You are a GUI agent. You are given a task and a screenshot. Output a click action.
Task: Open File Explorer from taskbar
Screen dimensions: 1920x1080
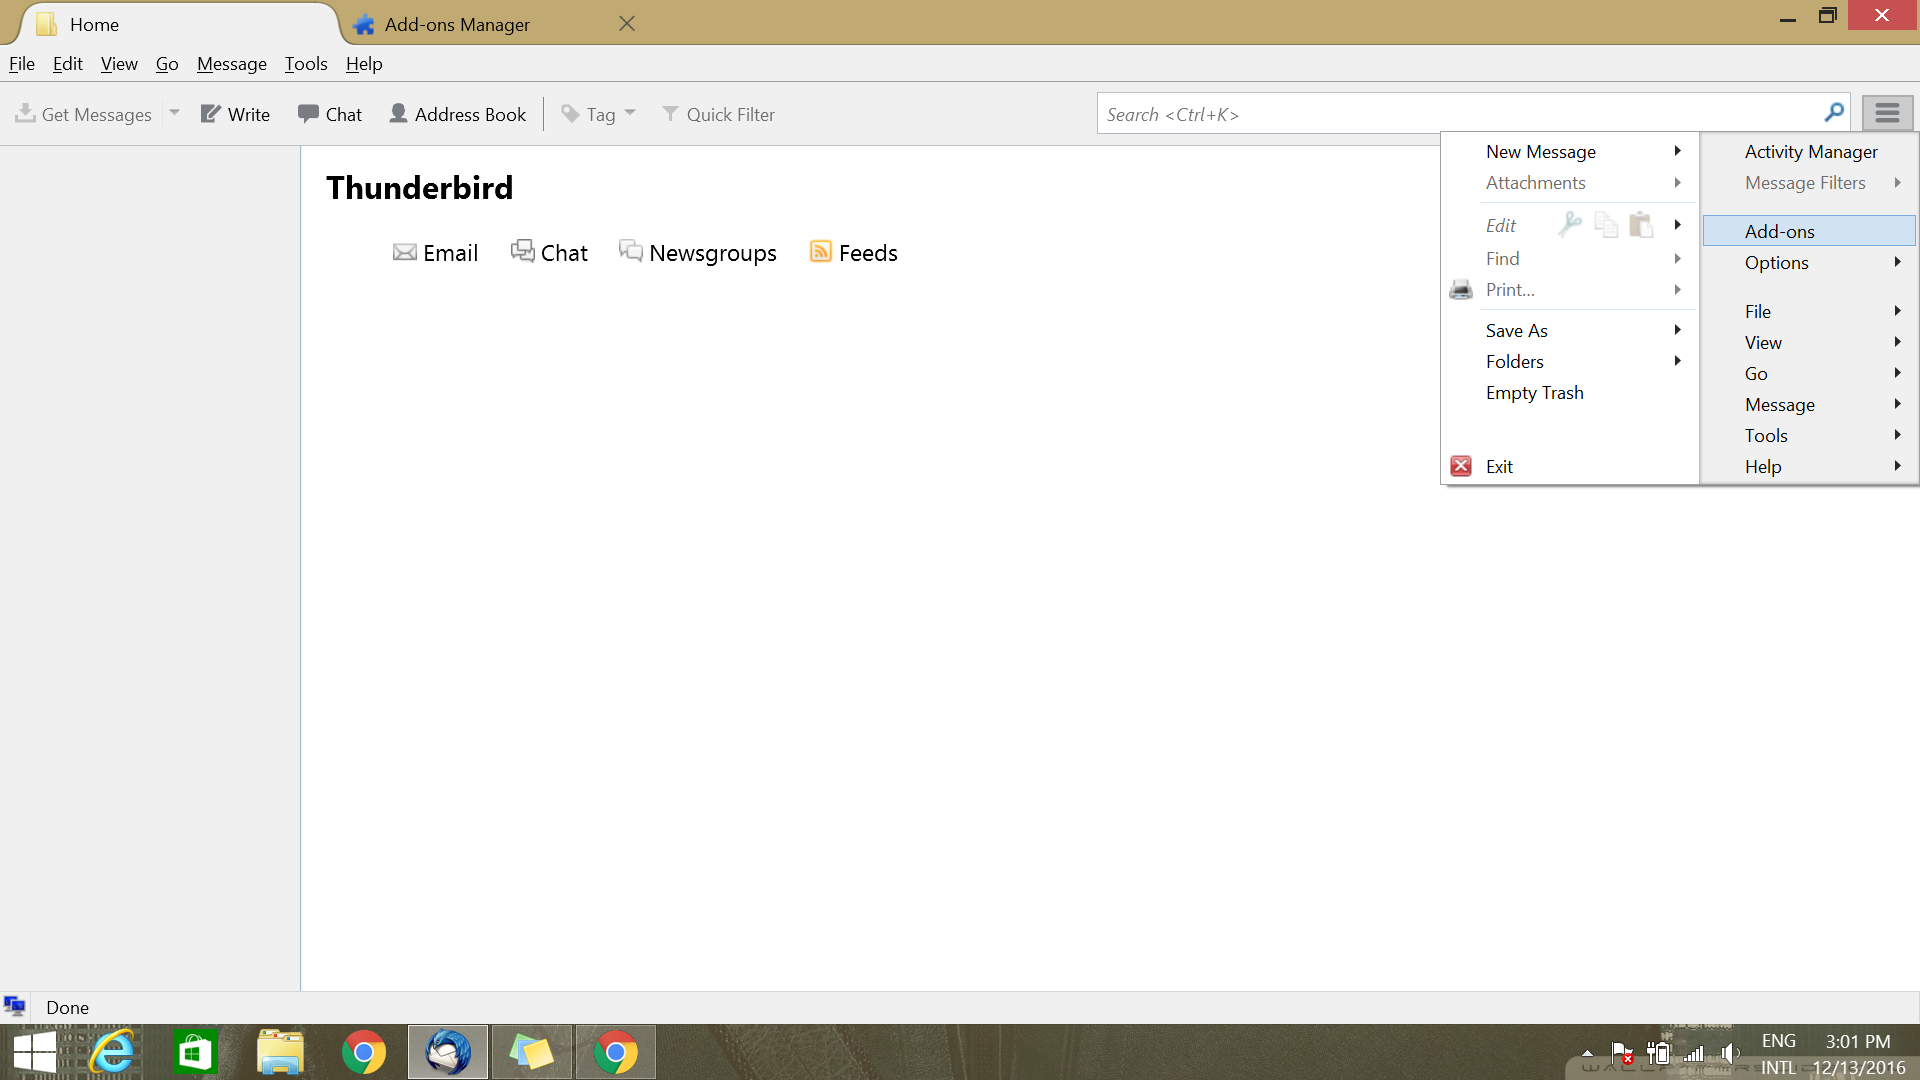pos(280,1052)
